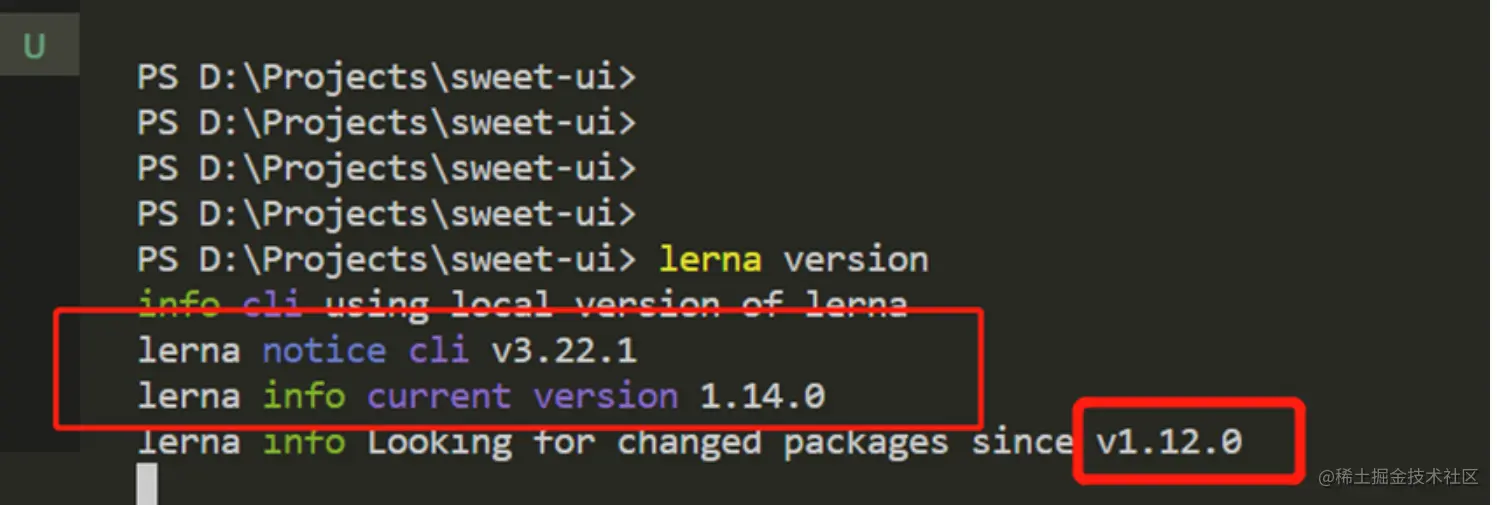This screenshot has width=1497, height=505.
Task: Click the current version number 1.14.0
Action: [x=762, y=396]
